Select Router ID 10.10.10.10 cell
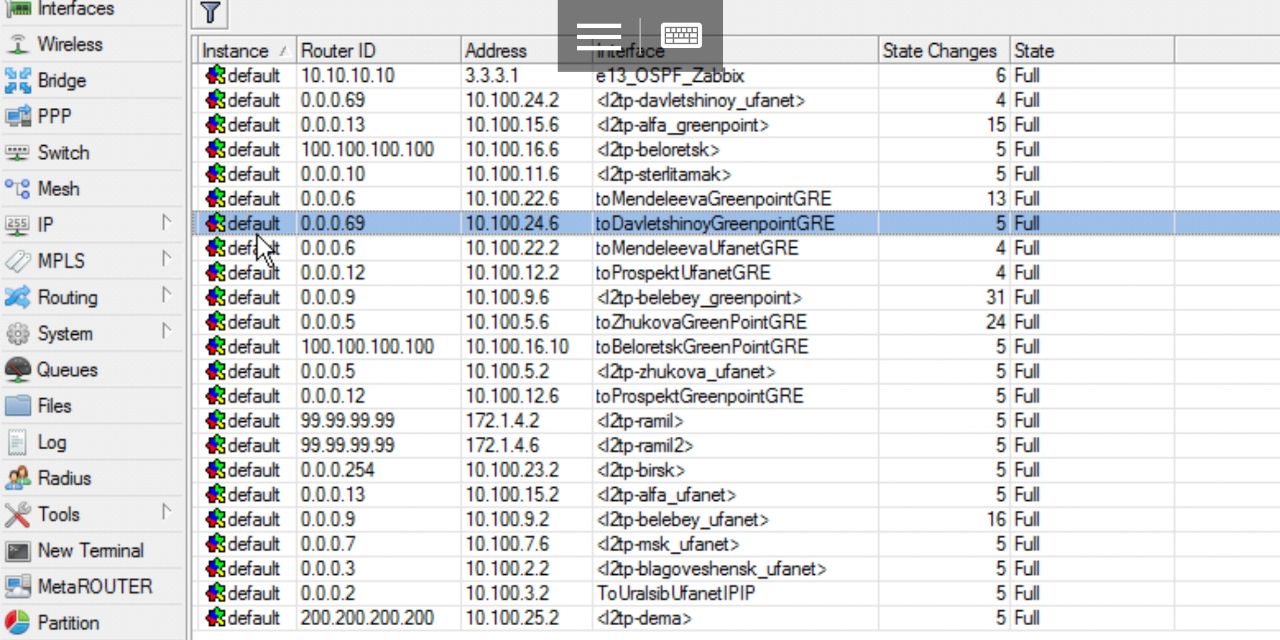 coord(379,76)
